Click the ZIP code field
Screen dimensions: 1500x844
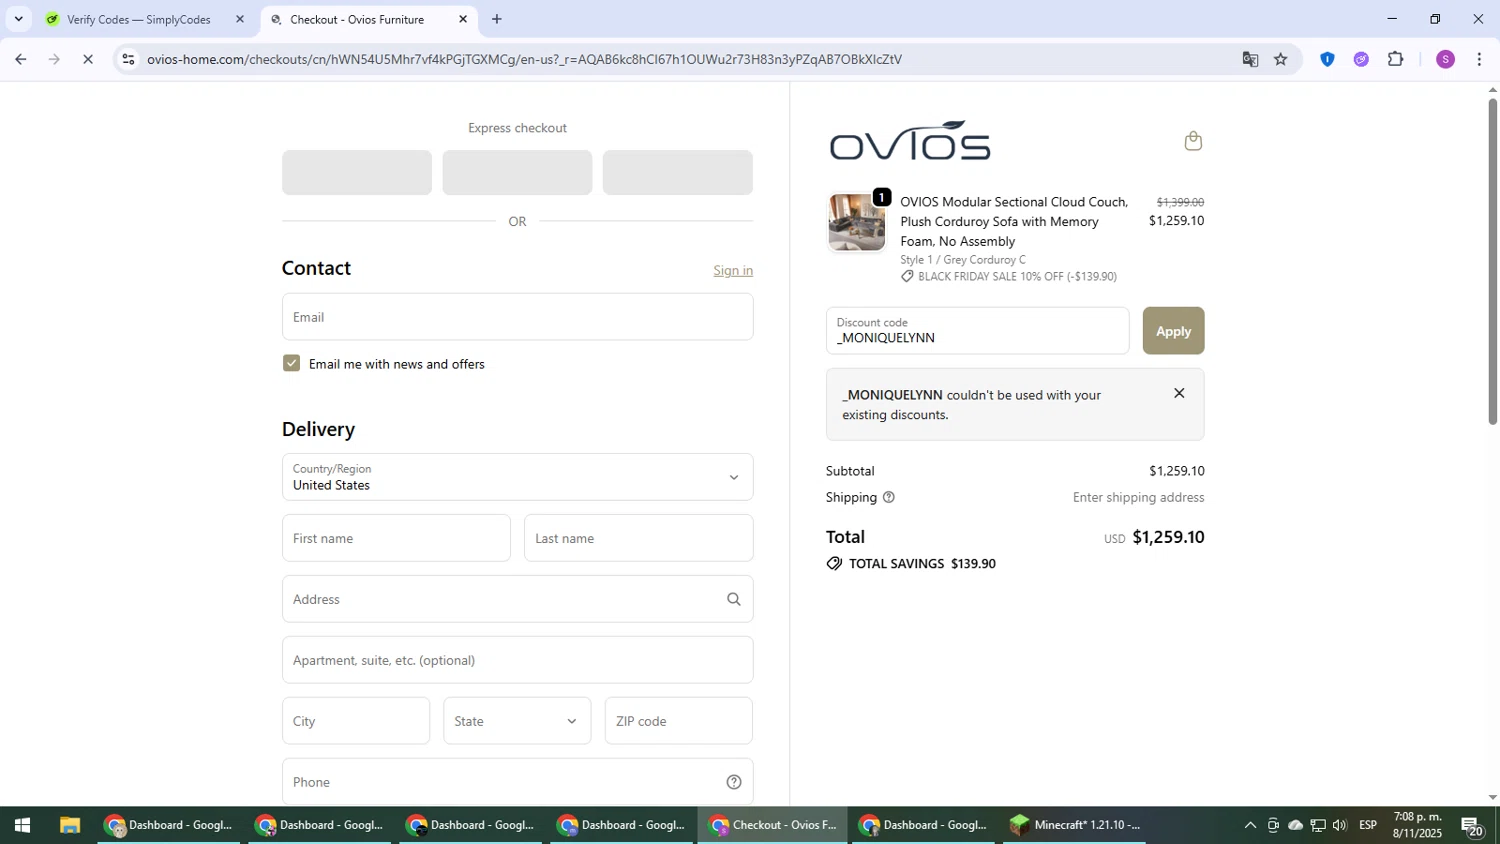point(678,721)
